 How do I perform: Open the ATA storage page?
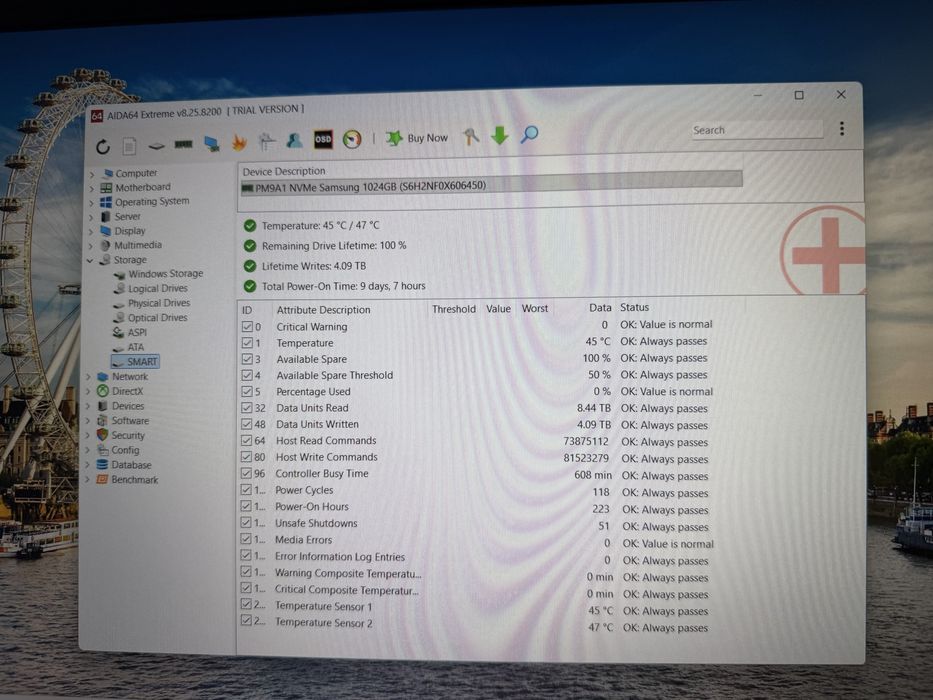[x=135, y=347]
